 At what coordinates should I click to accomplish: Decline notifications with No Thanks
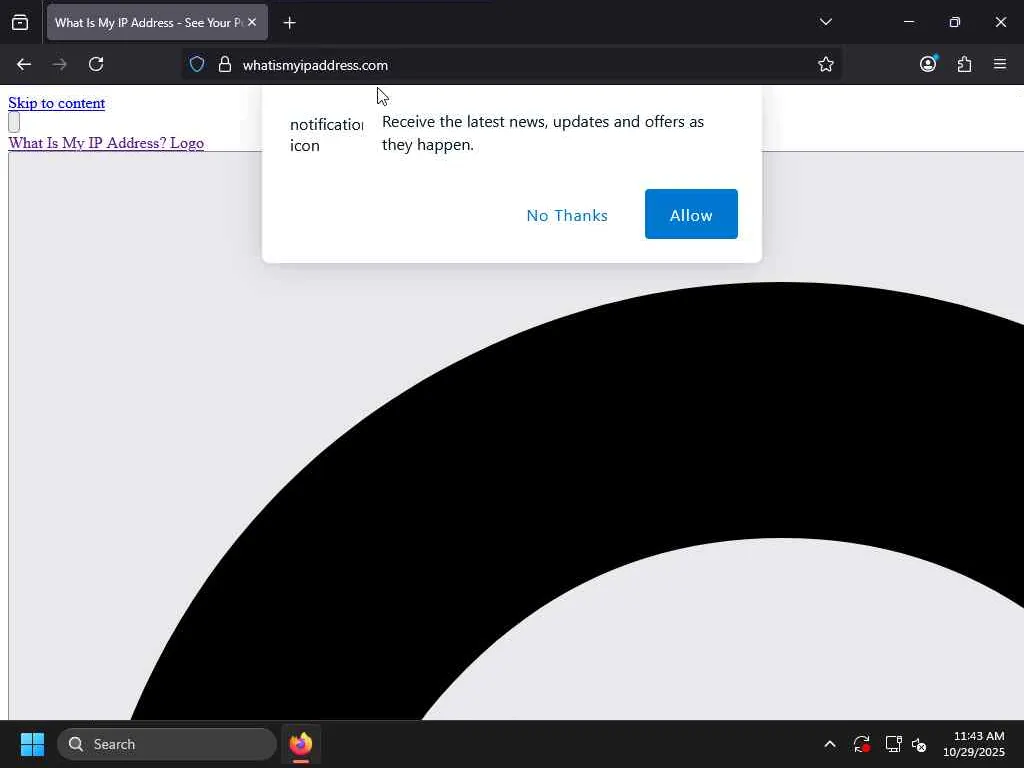coord(567,216)
